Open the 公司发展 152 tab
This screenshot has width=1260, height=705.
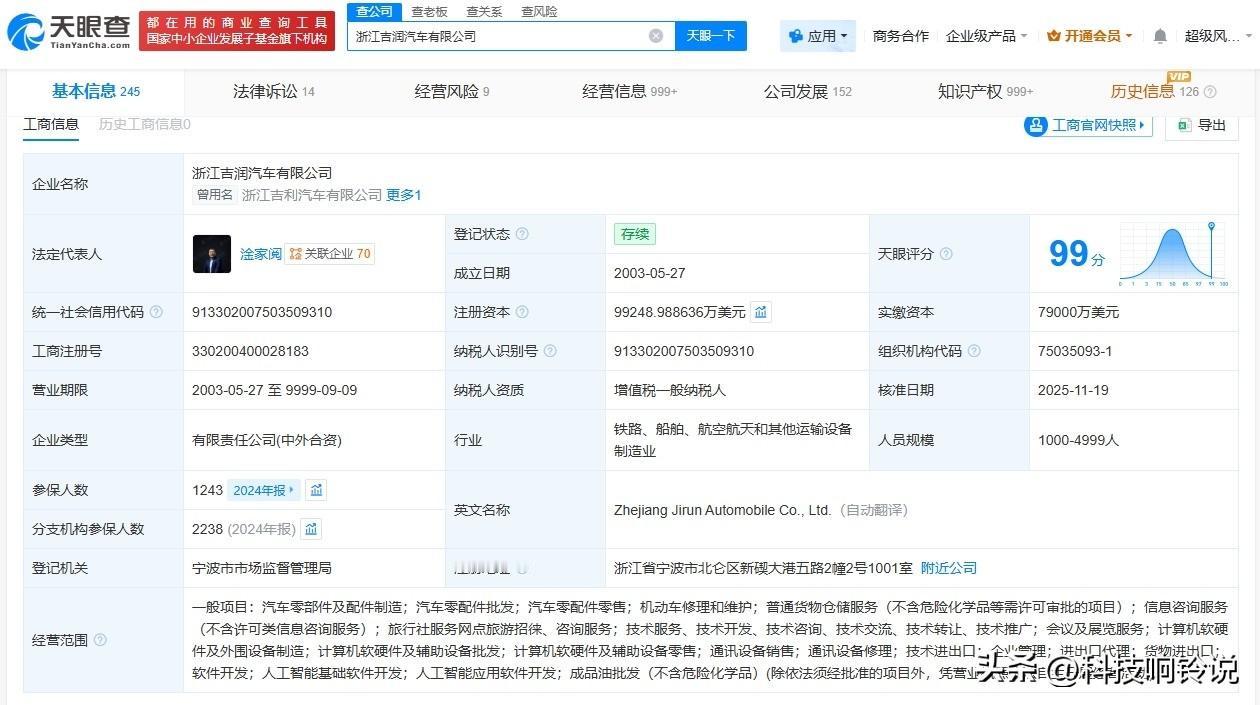(x=808, y=91)
